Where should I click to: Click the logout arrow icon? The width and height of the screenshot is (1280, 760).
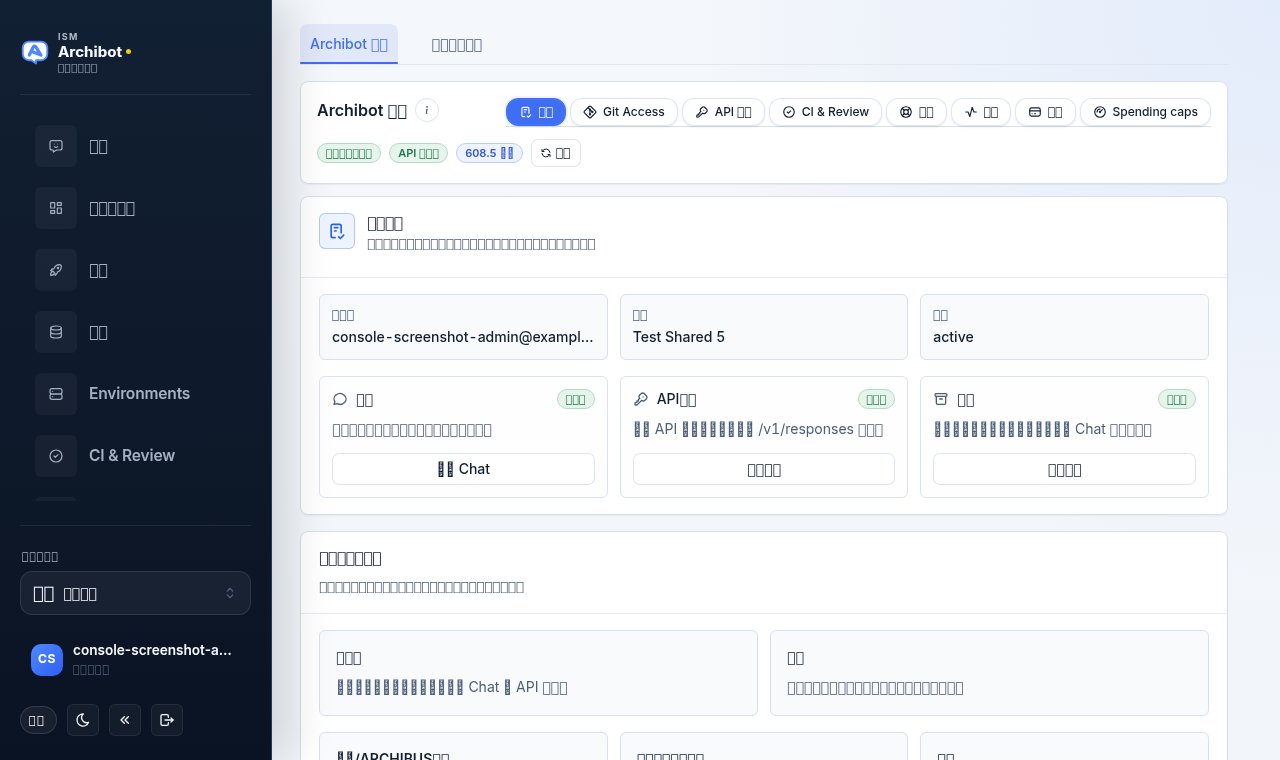coord(167,720)
